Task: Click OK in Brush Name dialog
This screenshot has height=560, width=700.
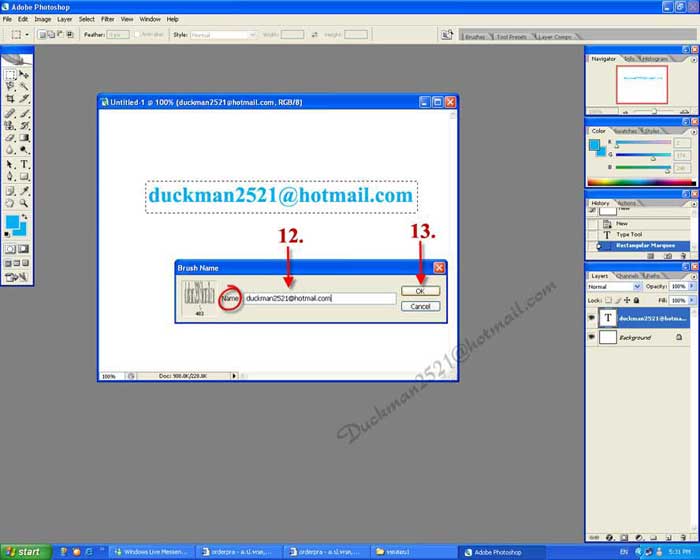Action: point(420,291)
